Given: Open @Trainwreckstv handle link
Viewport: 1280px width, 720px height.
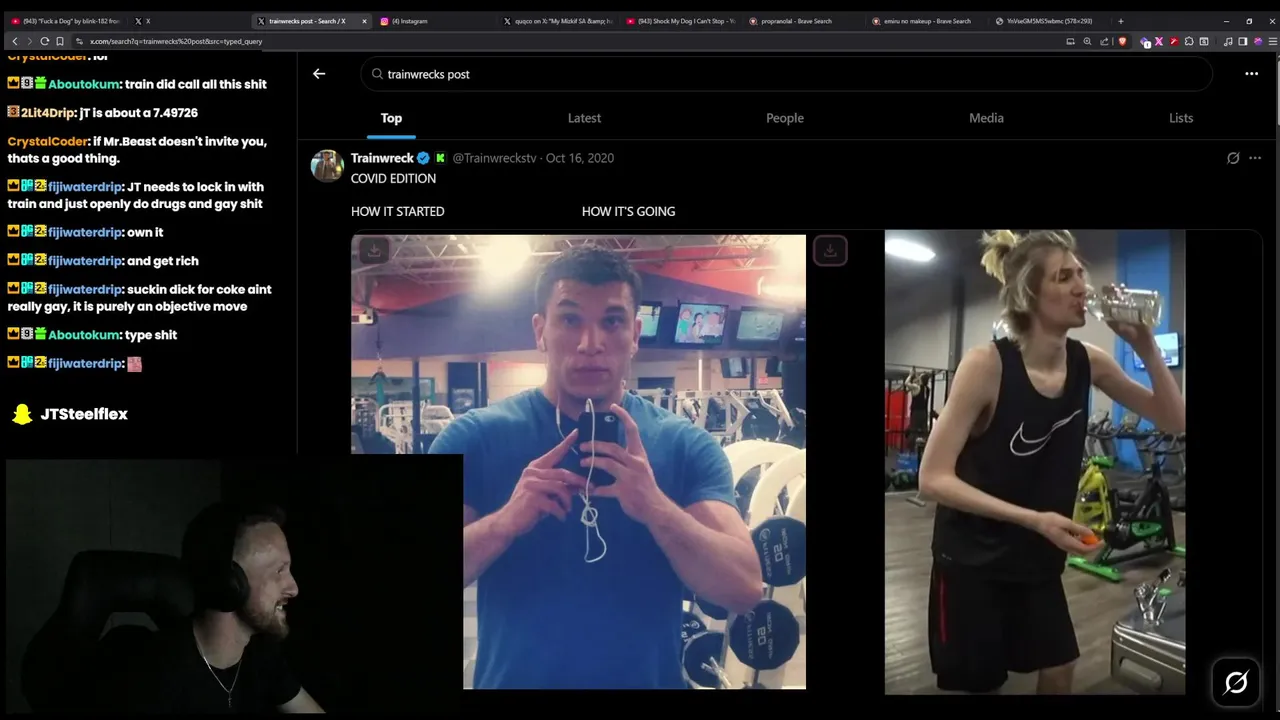Looking at the screenshot, I should coord(494,158).
